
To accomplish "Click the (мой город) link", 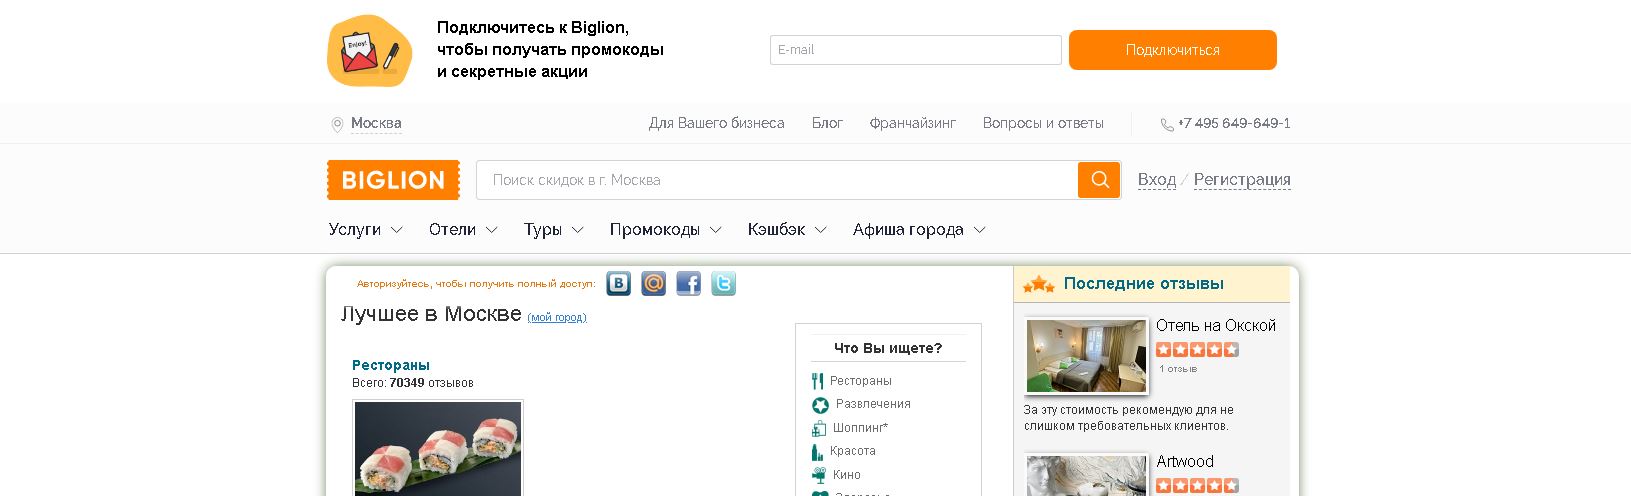I will point(557,317).
